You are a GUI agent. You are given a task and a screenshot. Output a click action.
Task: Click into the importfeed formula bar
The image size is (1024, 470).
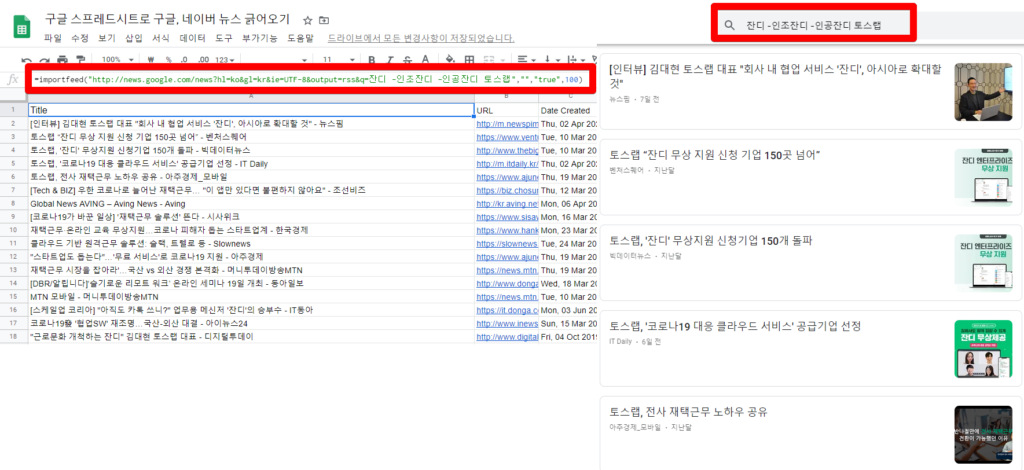pos(308,80)
